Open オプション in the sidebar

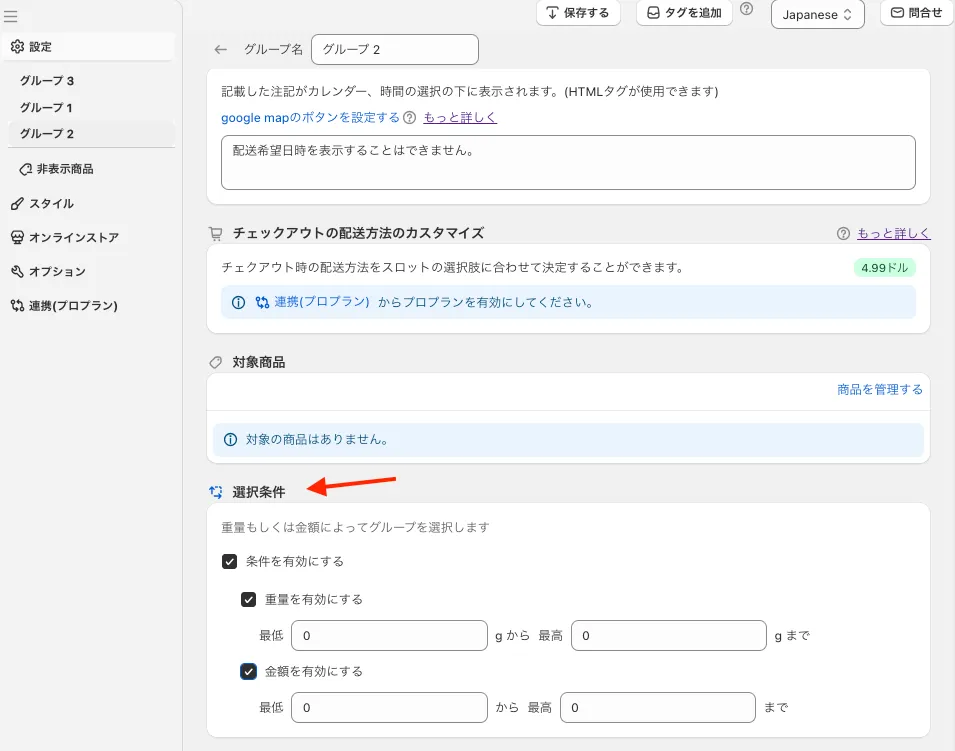(x=57, y=271)
